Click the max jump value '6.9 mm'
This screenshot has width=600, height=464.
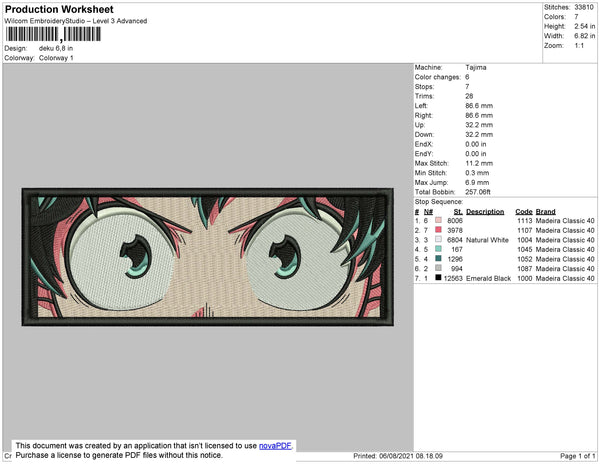pos(477,182)
